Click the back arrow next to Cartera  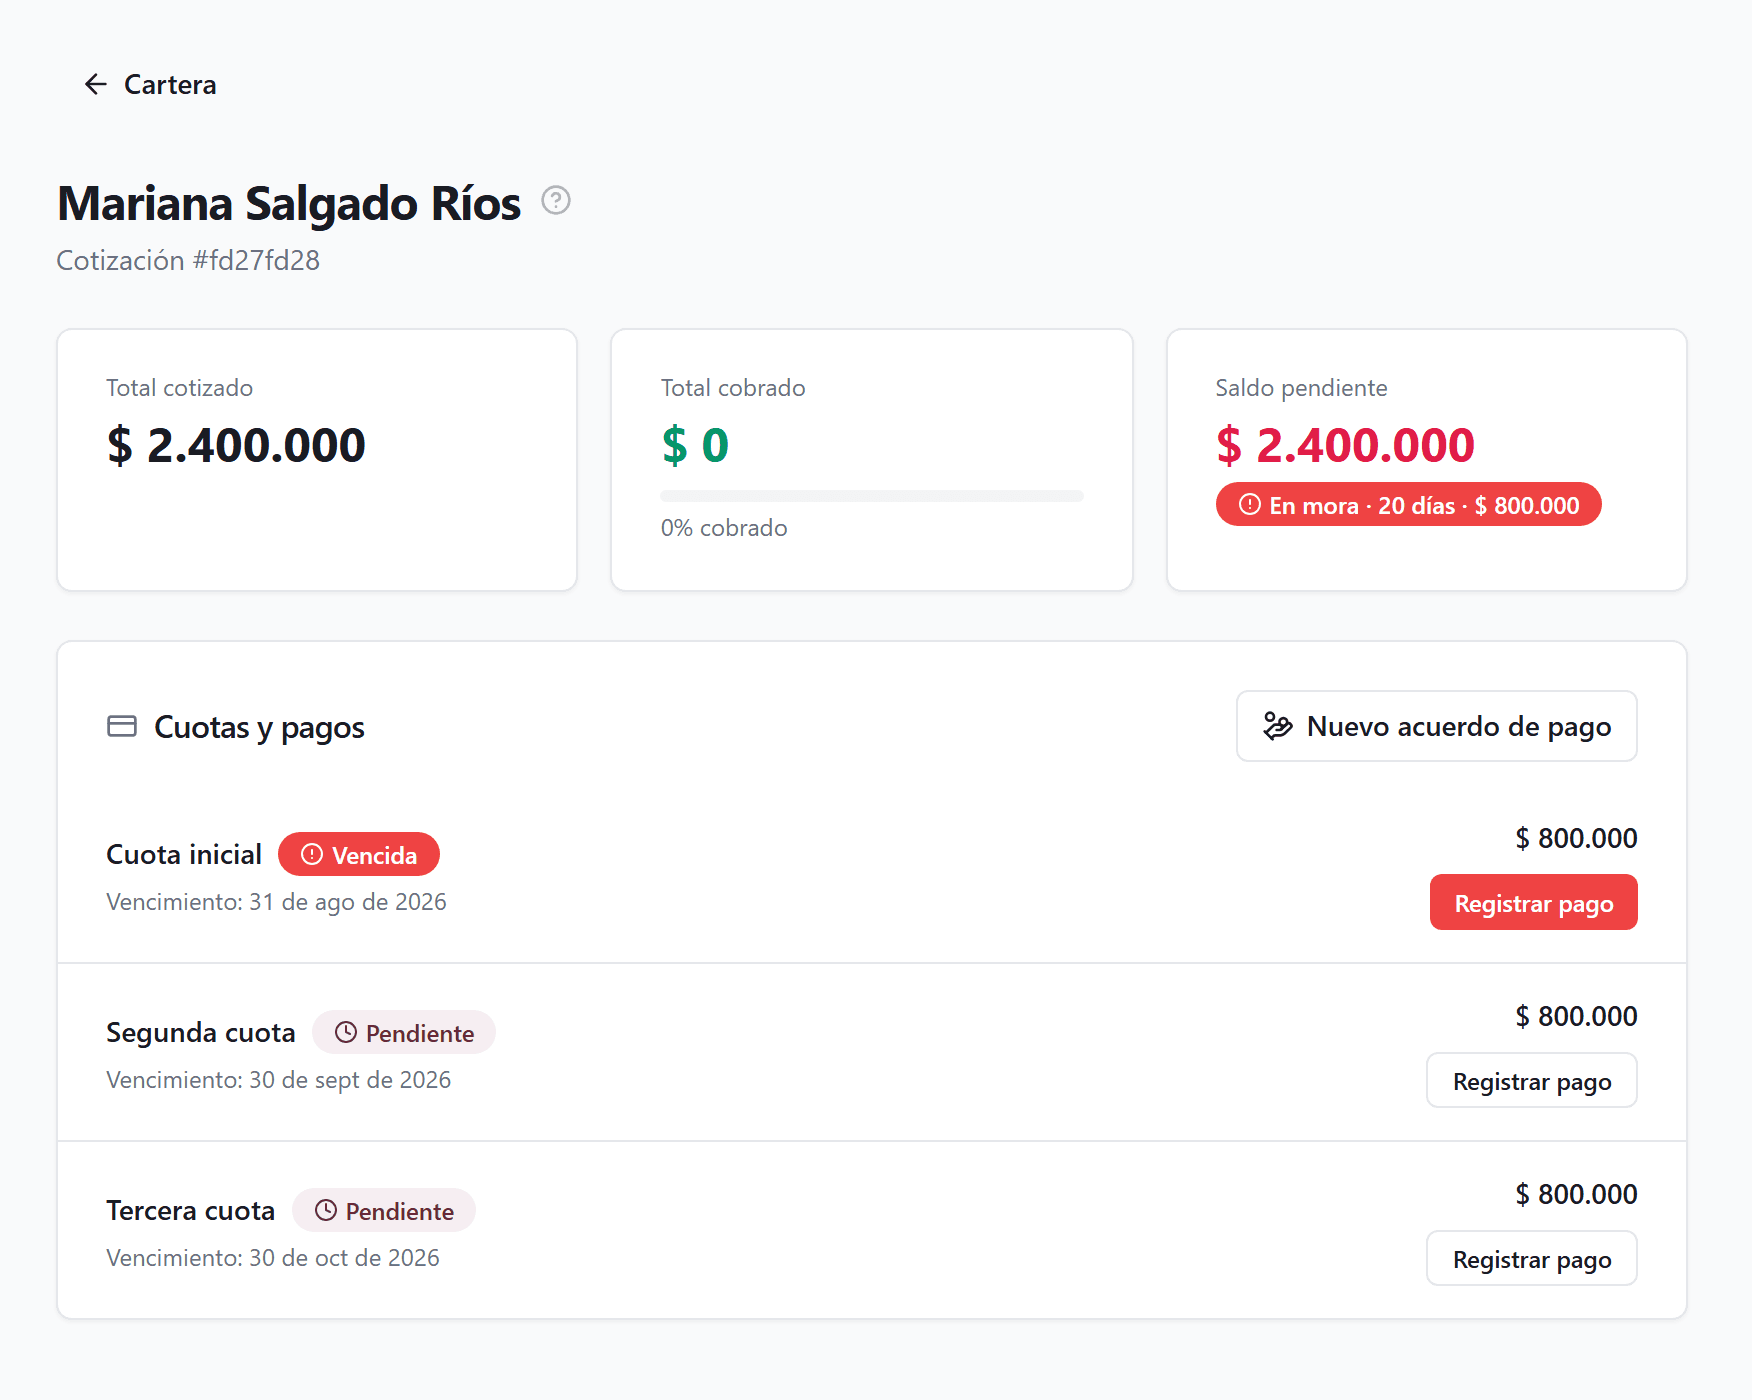pos(96,85)
